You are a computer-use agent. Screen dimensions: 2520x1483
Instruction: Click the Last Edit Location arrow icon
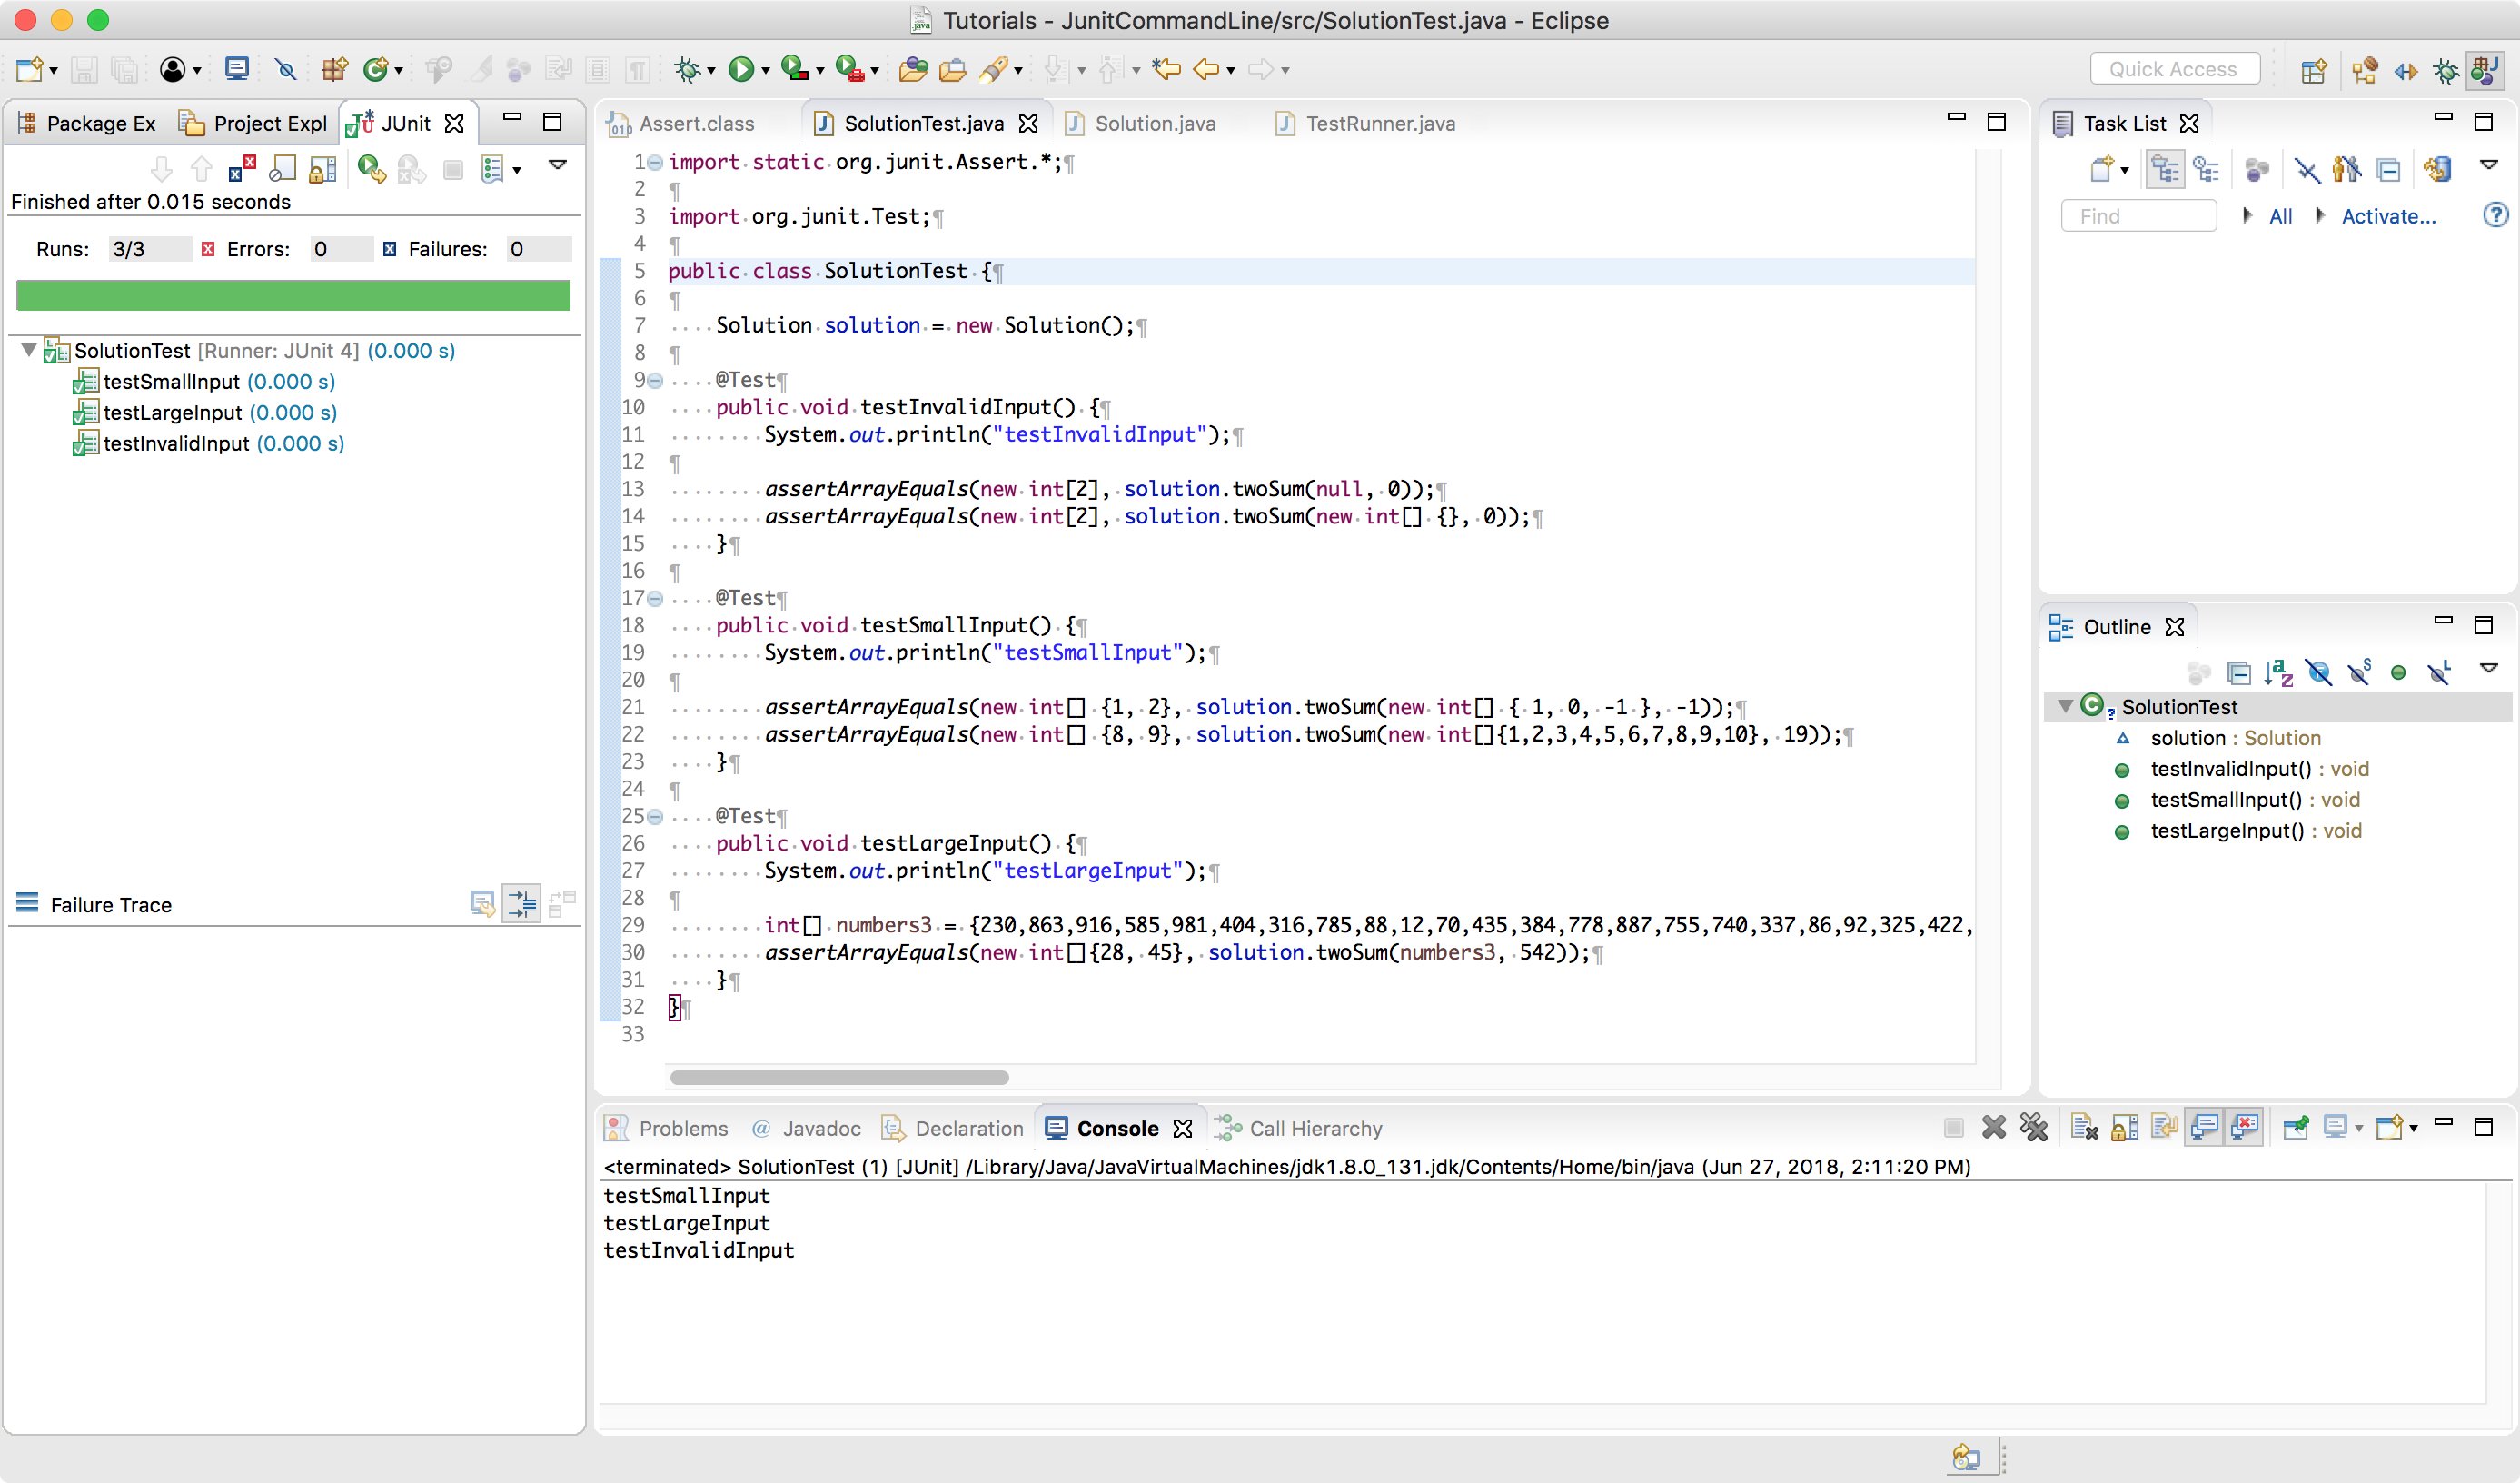click(x=1166, y=69)
